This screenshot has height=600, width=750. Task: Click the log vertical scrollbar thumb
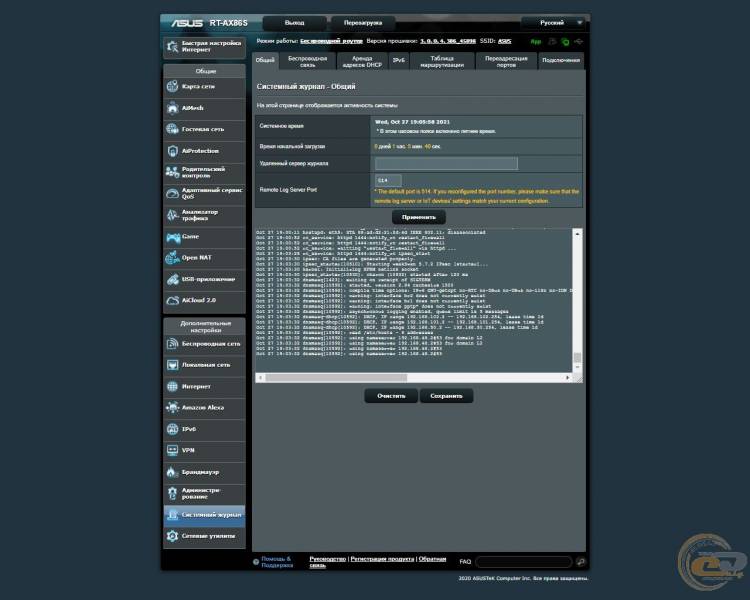(x=577, y=358)
